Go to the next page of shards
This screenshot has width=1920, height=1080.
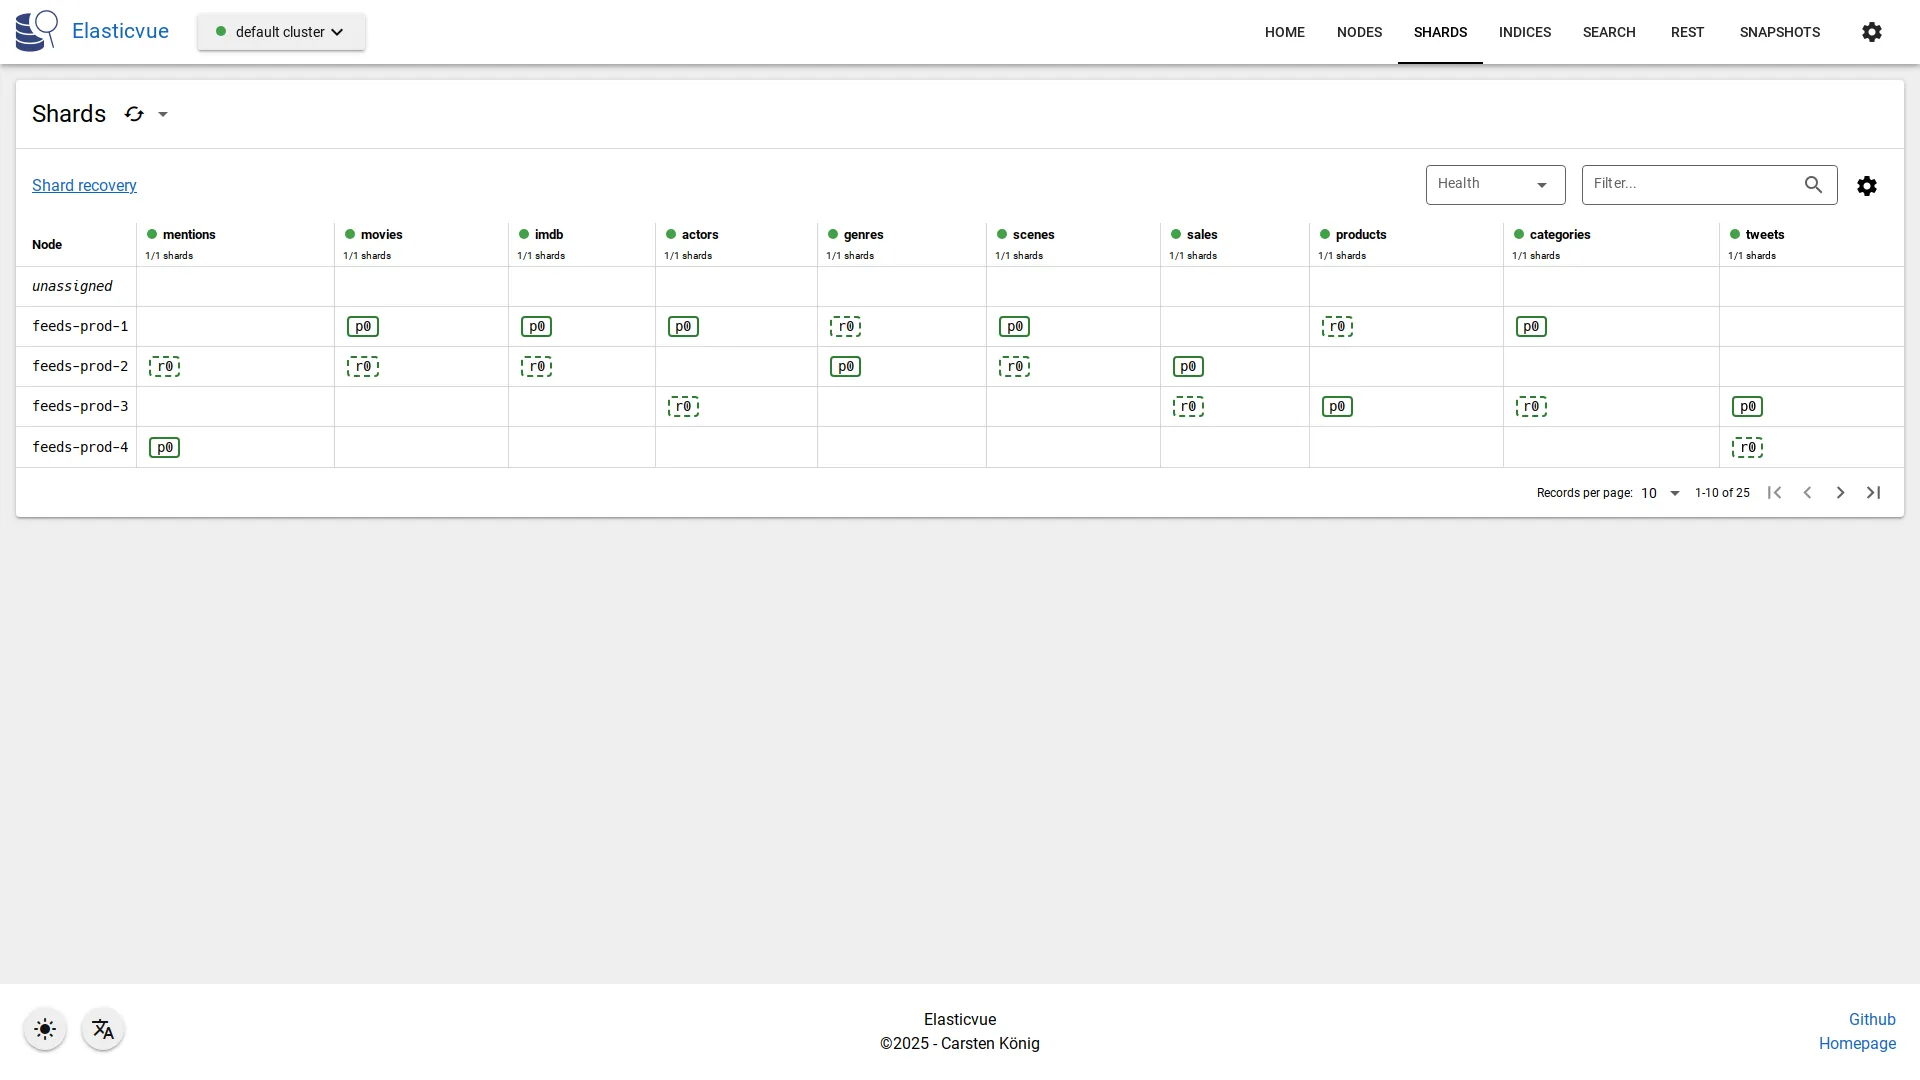1840,493
